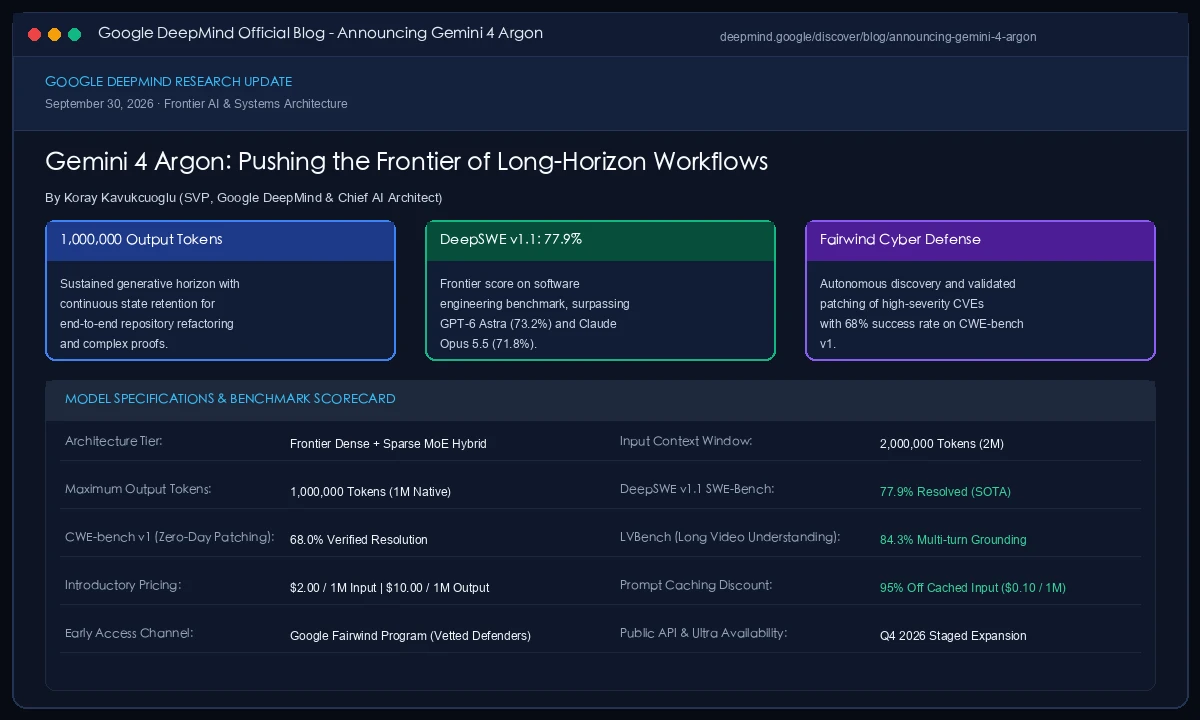The width and height of the screenshot is (1200, 720).
Task: Click the yellow minimize window dot
Action: [55, 34]
